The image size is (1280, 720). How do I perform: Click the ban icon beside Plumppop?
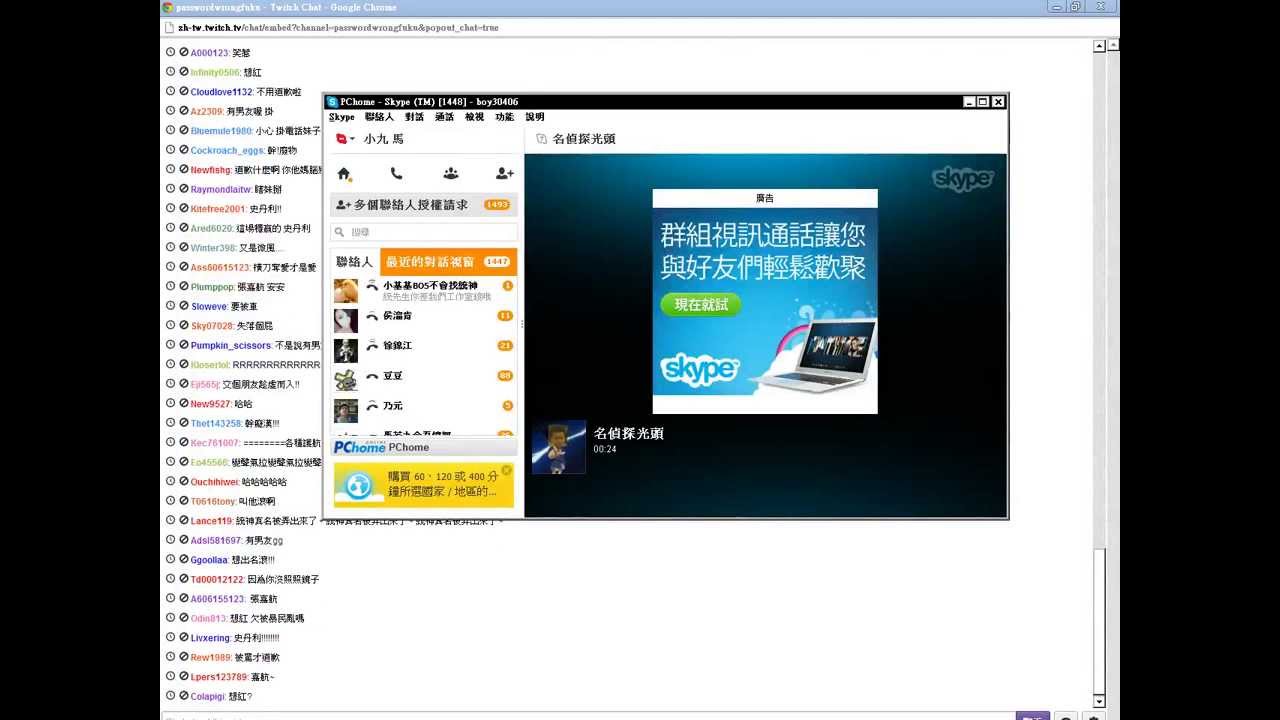coord(184,286)
